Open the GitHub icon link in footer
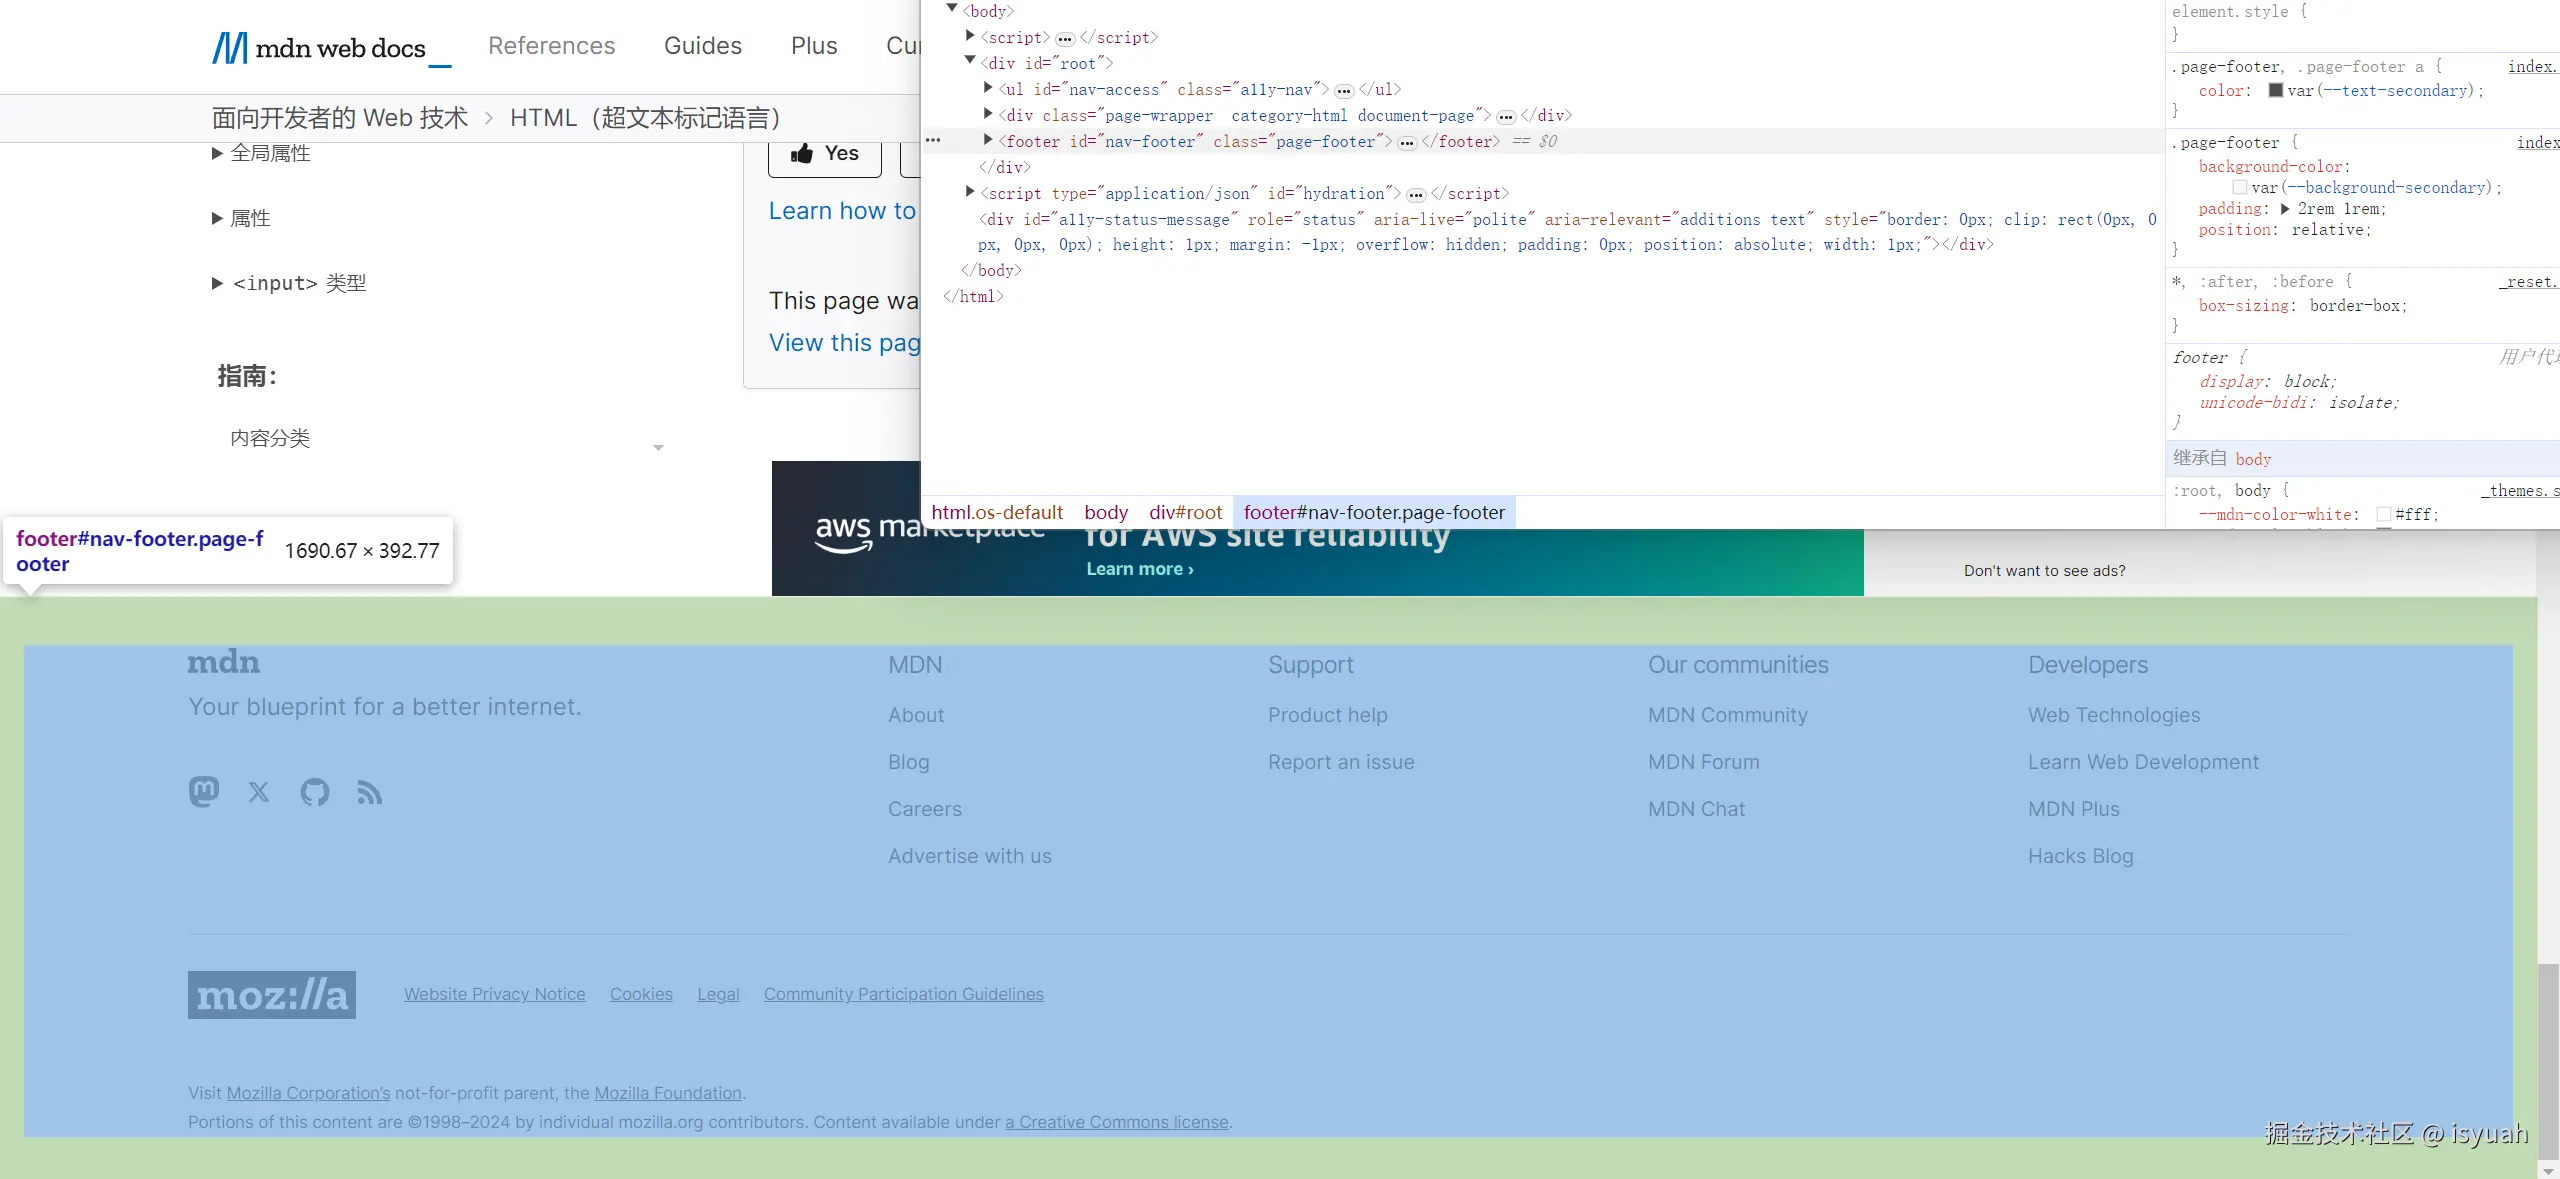Viewport: 2560px width, 1179px height. coord(314,792)
